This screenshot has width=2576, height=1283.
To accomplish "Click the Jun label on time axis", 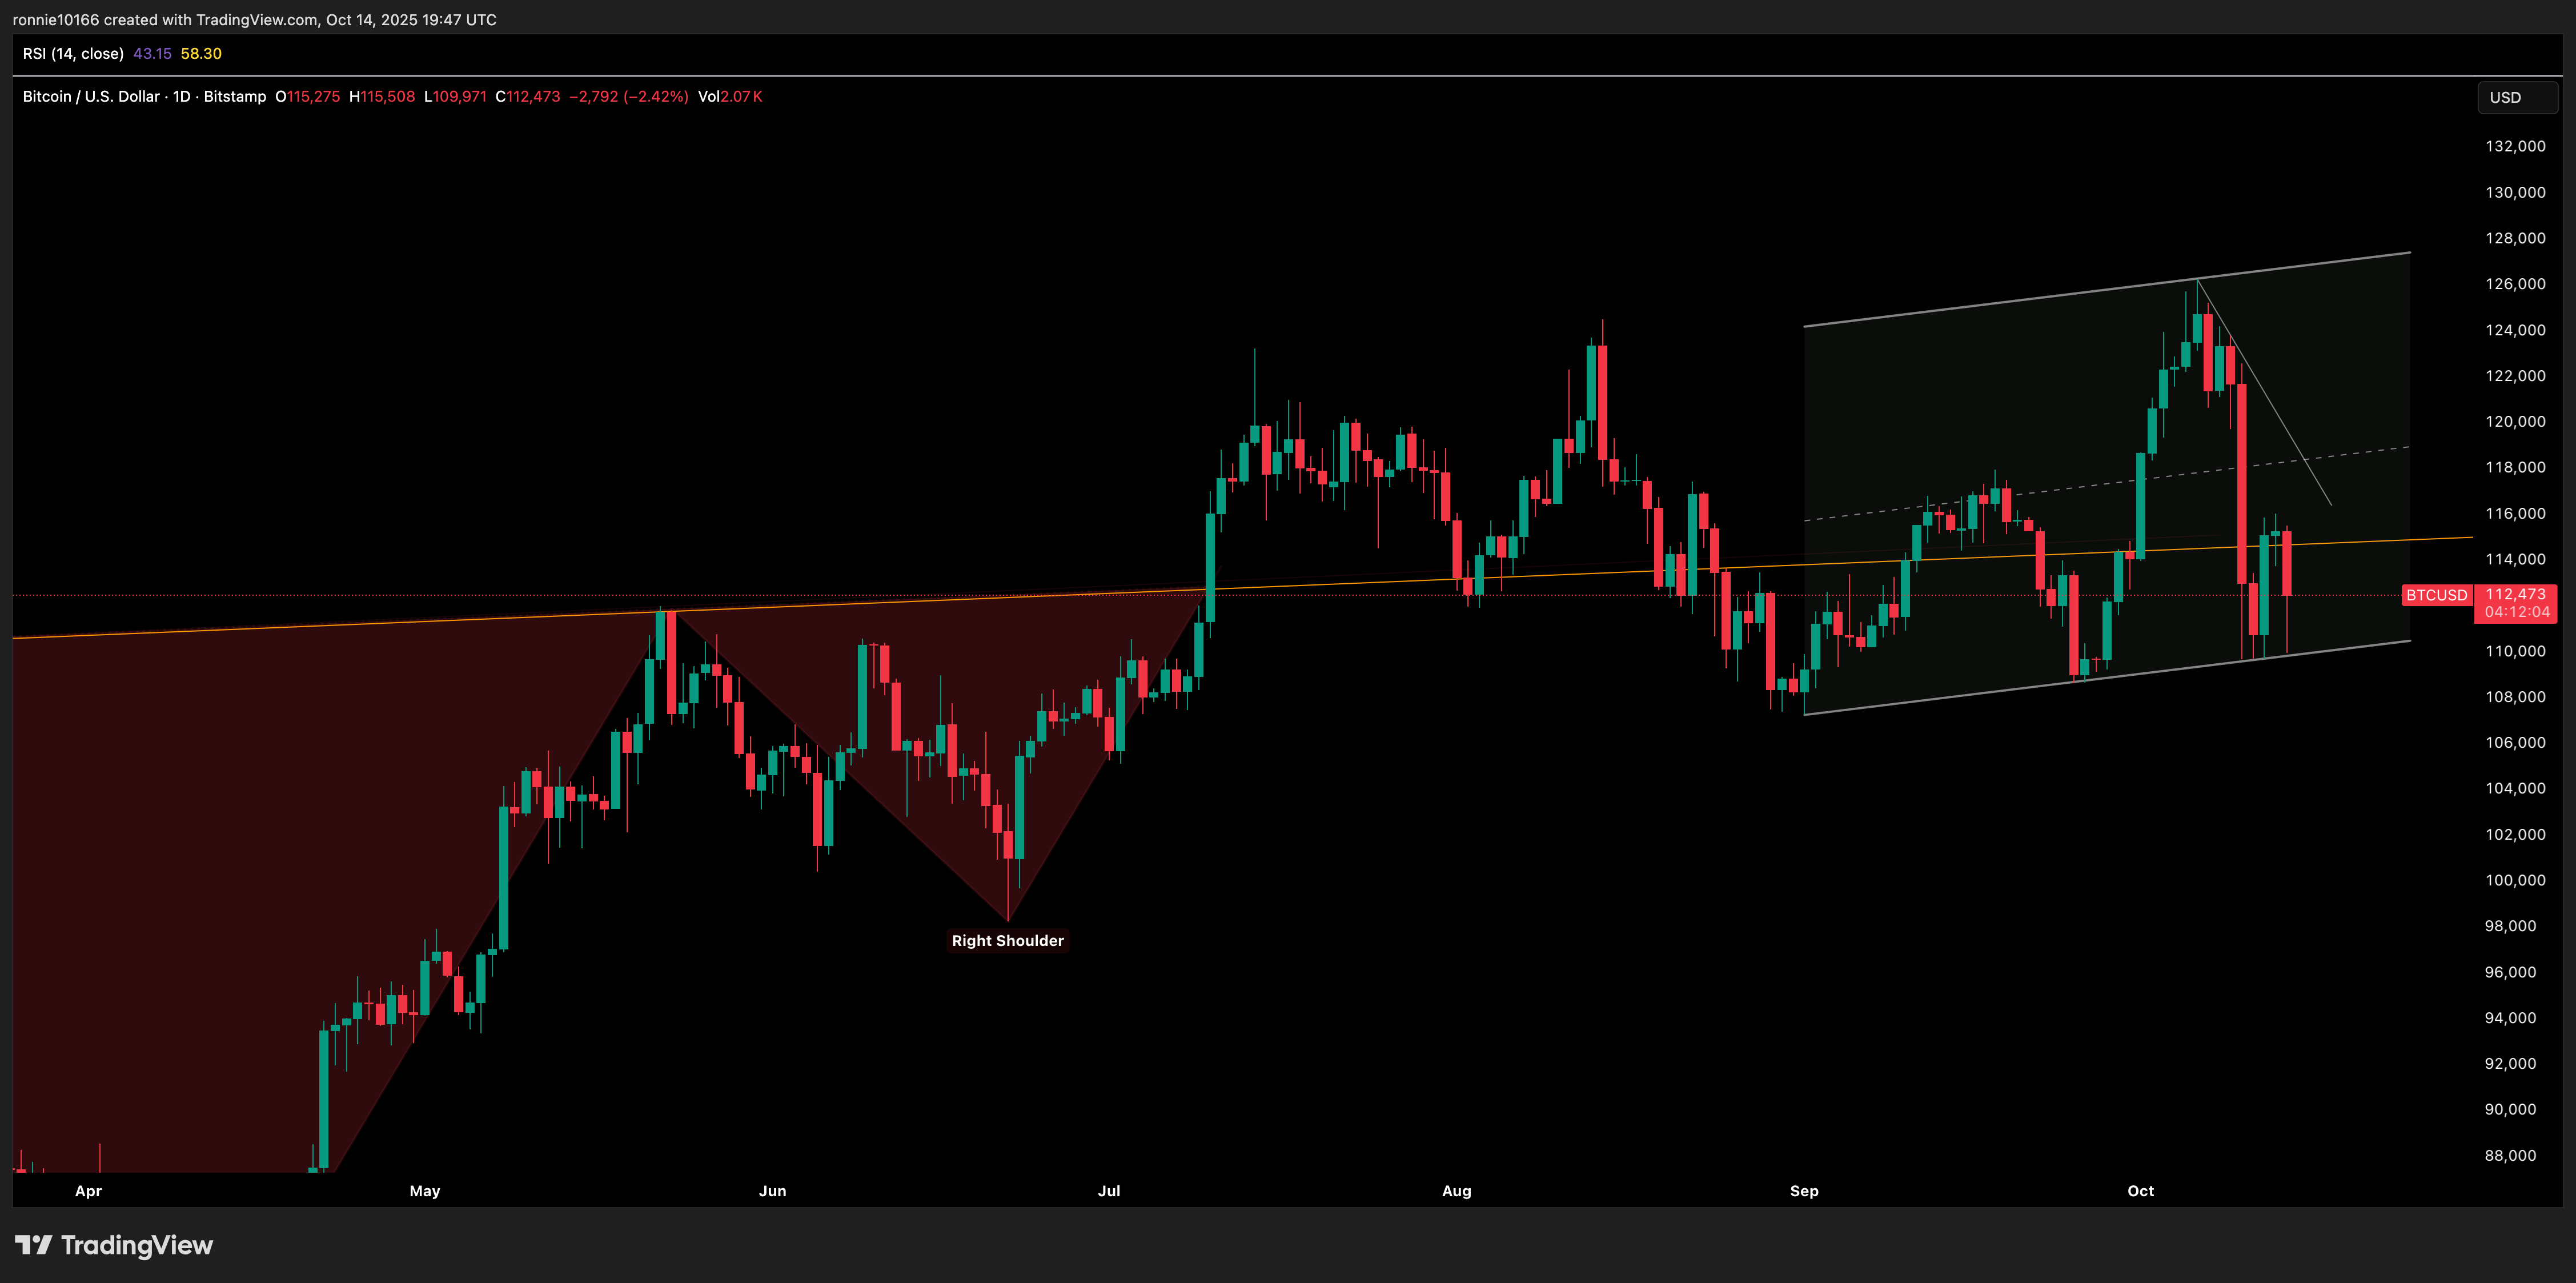I will pyautogui.click(x=772, y=1191).
